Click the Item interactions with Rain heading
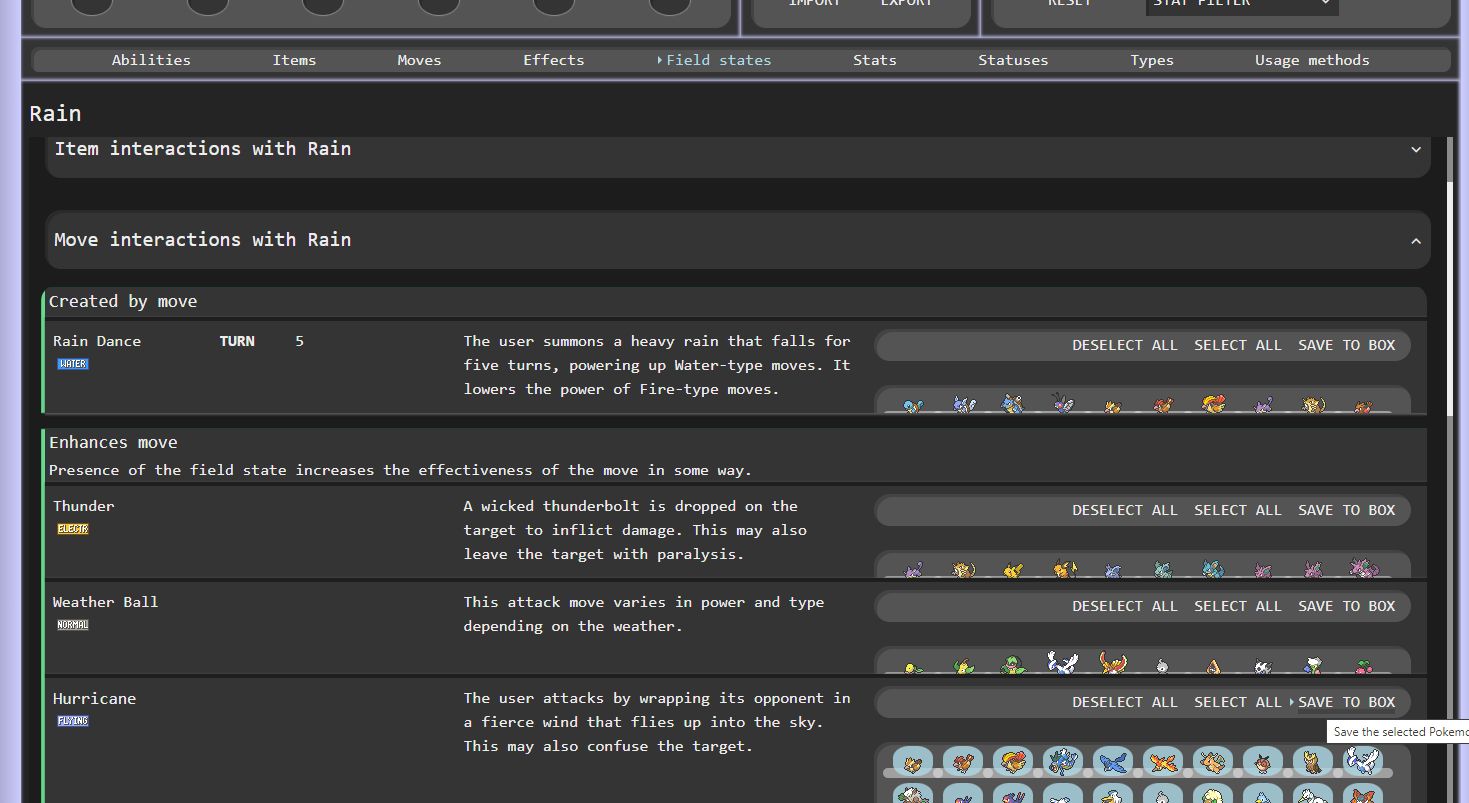This screenshot has width=1469, height=803. click(203, 149)
